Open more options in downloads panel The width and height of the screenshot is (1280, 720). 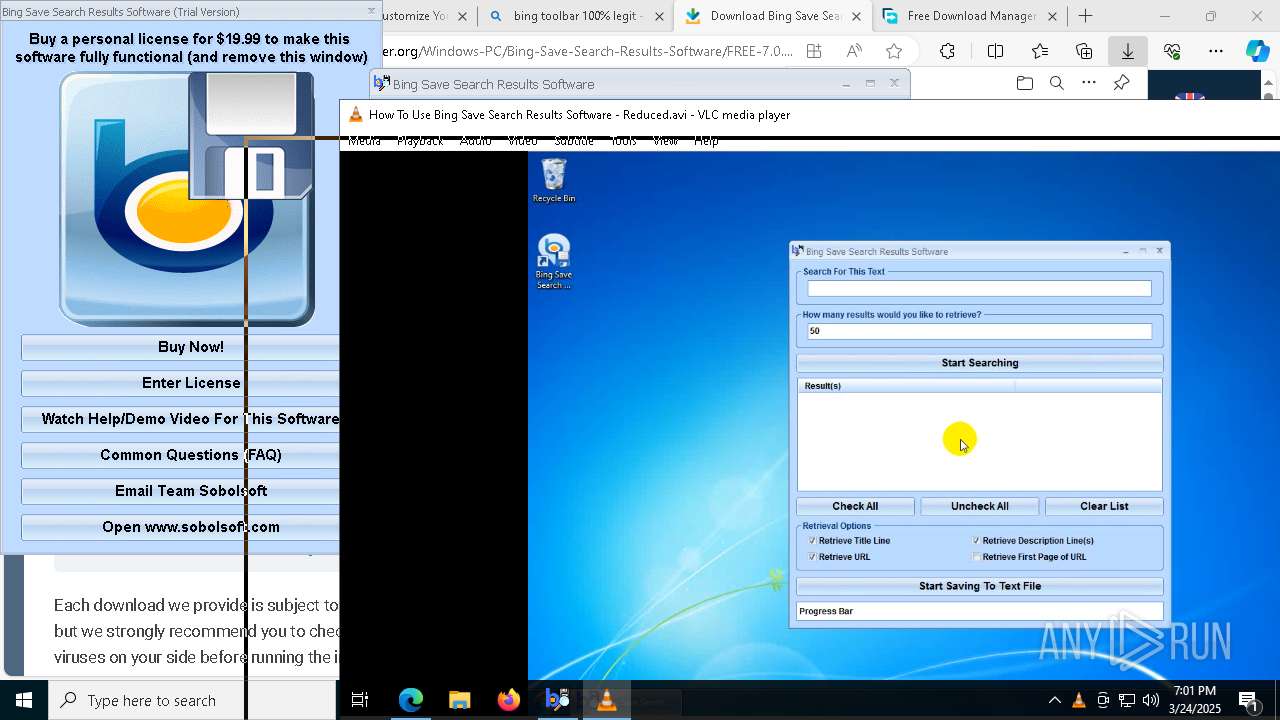point(1089,83)
